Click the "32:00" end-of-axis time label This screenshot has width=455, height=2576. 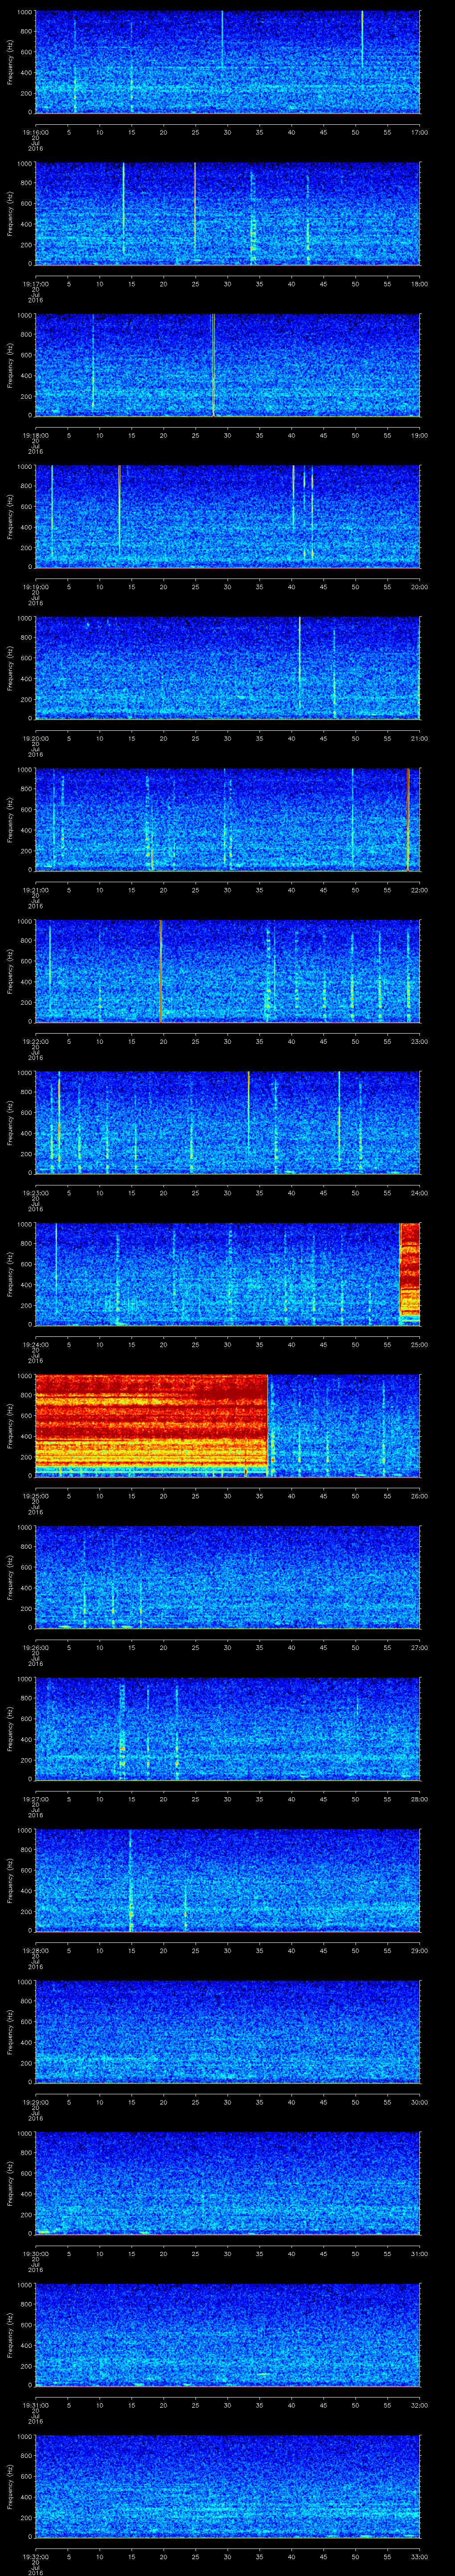pos(419,2405)
